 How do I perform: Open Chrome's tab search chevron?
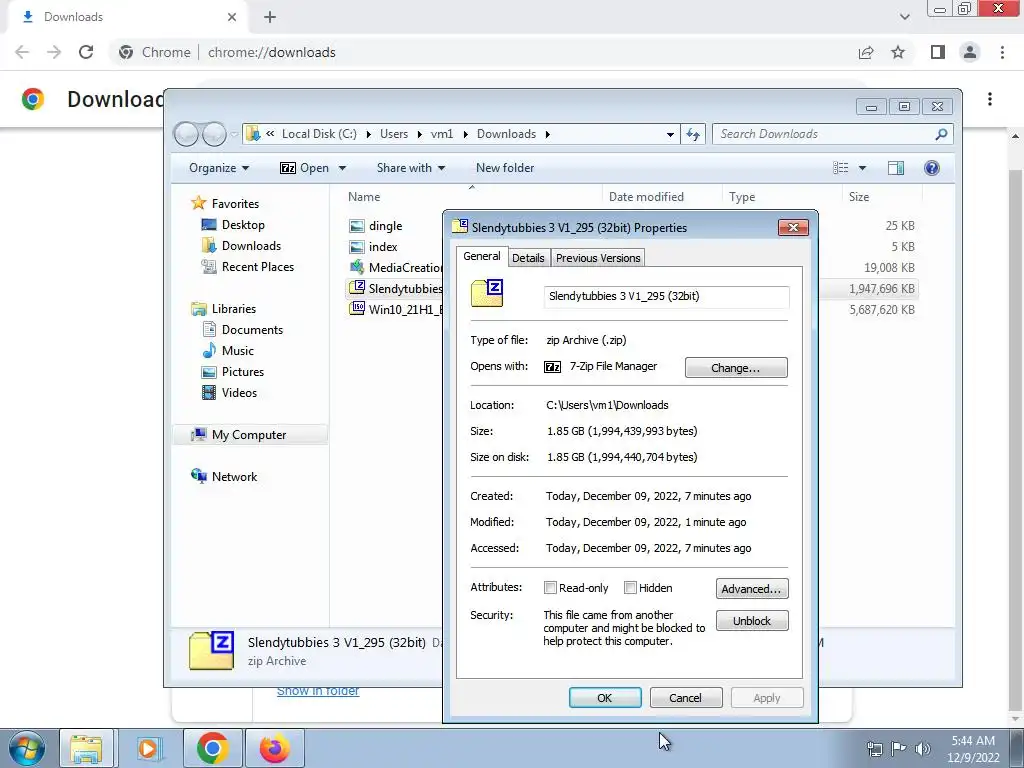(x=904, y=17)
